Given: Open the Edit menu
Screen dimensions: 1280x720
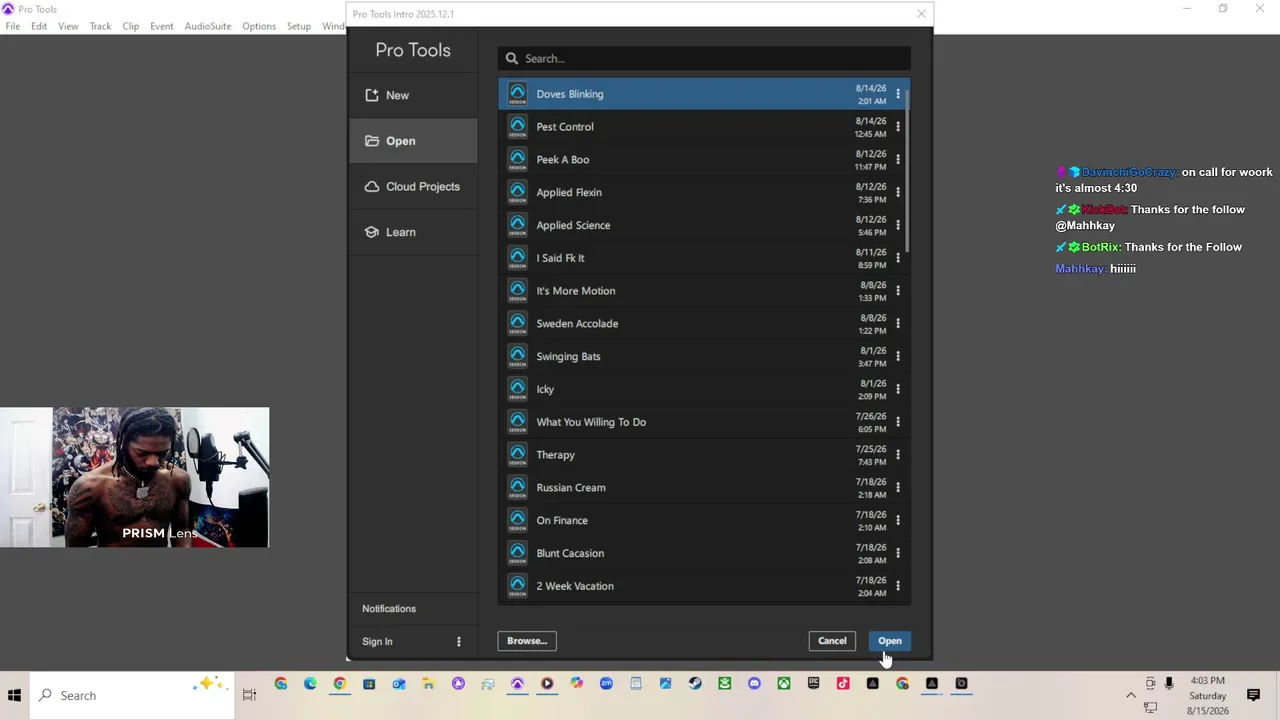Looking at the screenshot, I should pyautogui.click(x=39, y=26).
